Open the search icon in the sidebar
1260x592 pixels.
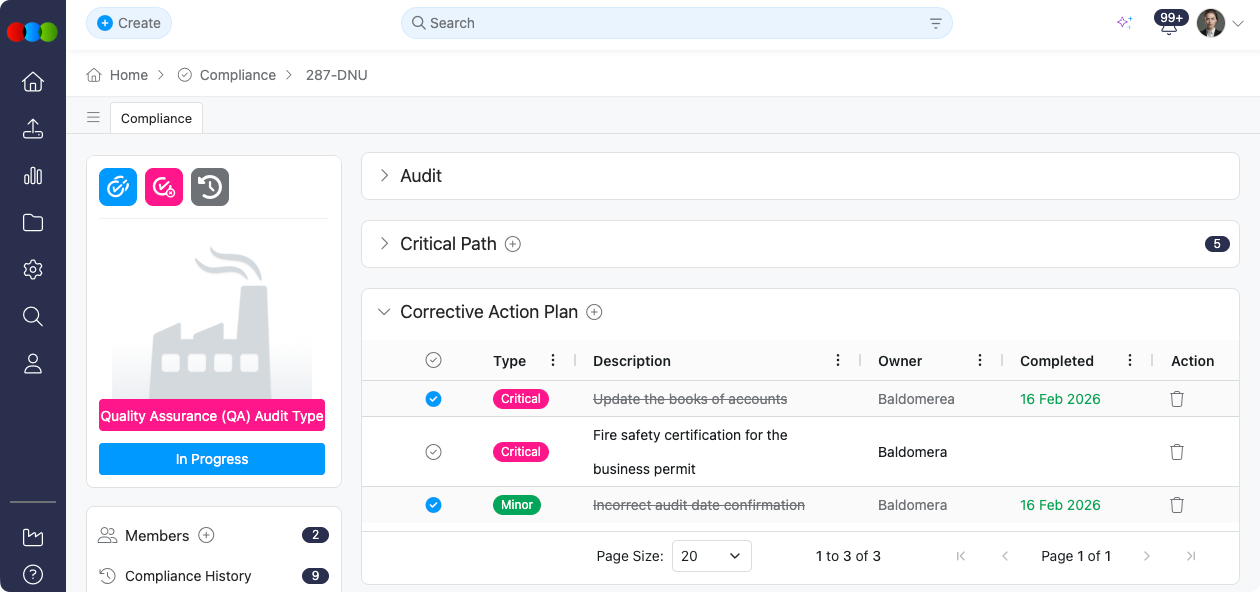coord(33,316)
